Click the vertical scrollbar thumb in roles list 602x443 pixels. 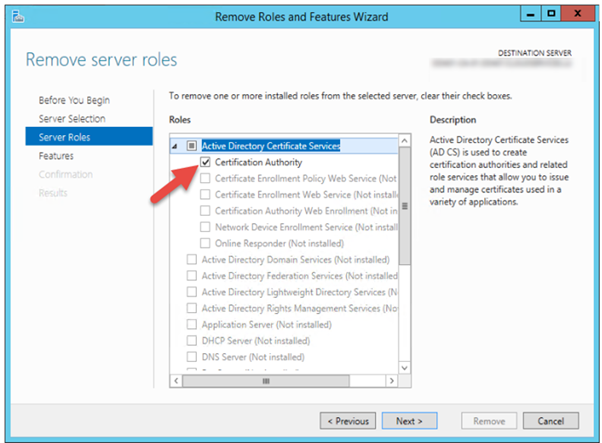pos(404,206)
